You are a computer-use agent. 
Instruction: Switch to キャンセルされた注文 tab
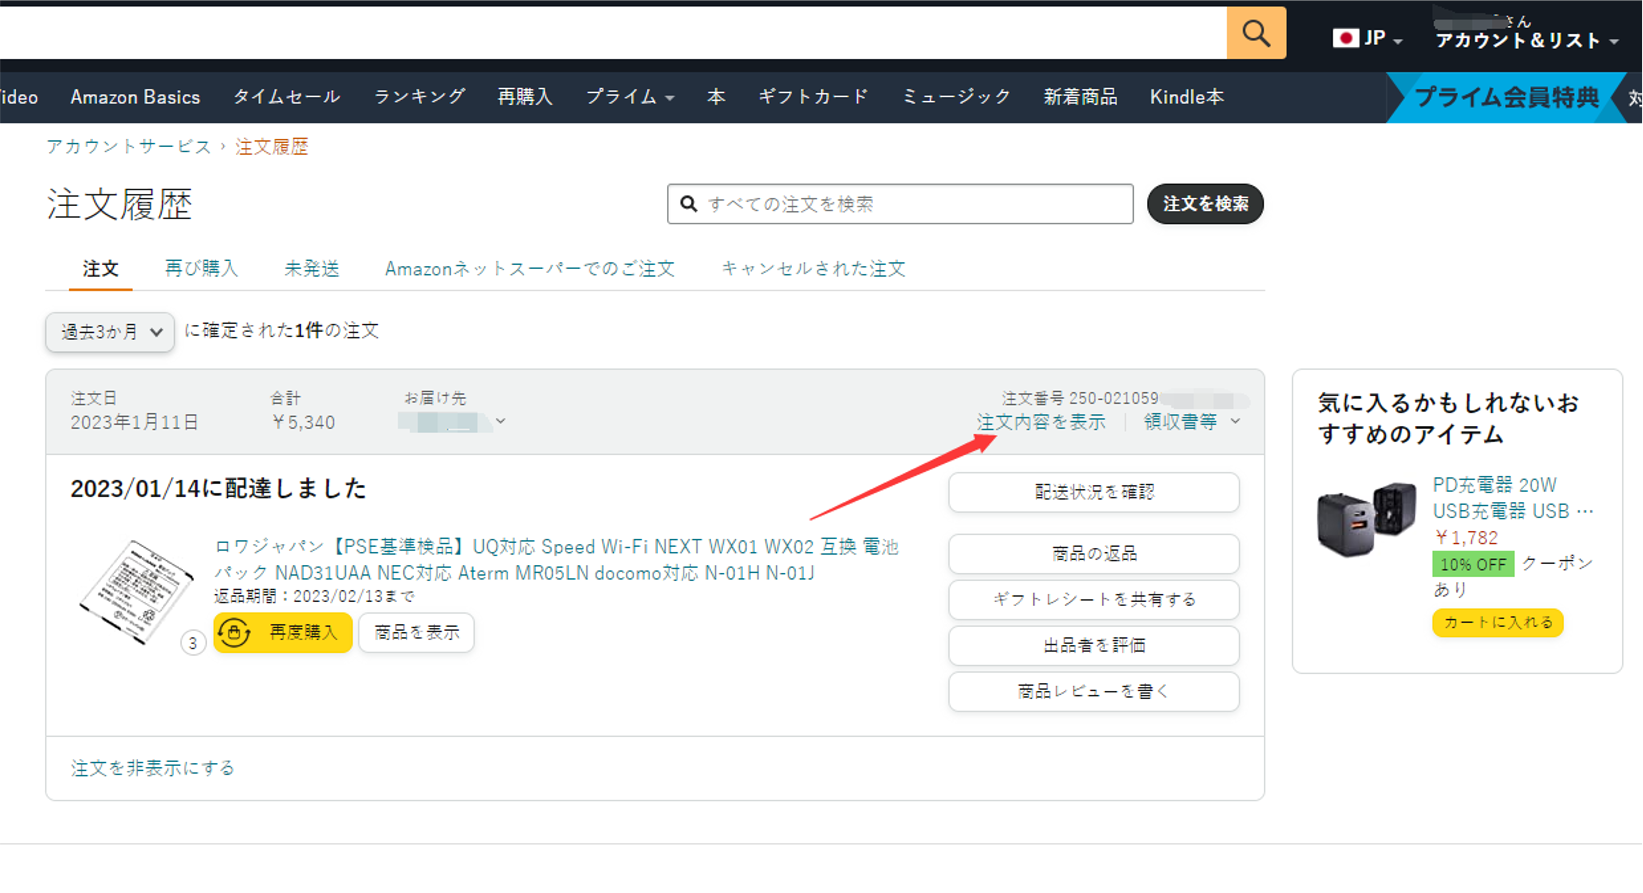coord(813,269)
